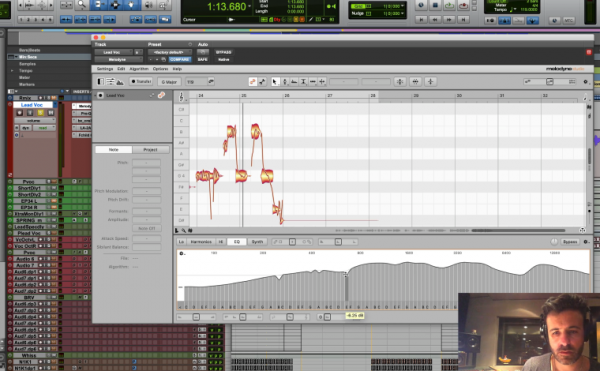600x371 pixels.
Task: Toggle the COMPARE button
Action: [x=179, y=59]
